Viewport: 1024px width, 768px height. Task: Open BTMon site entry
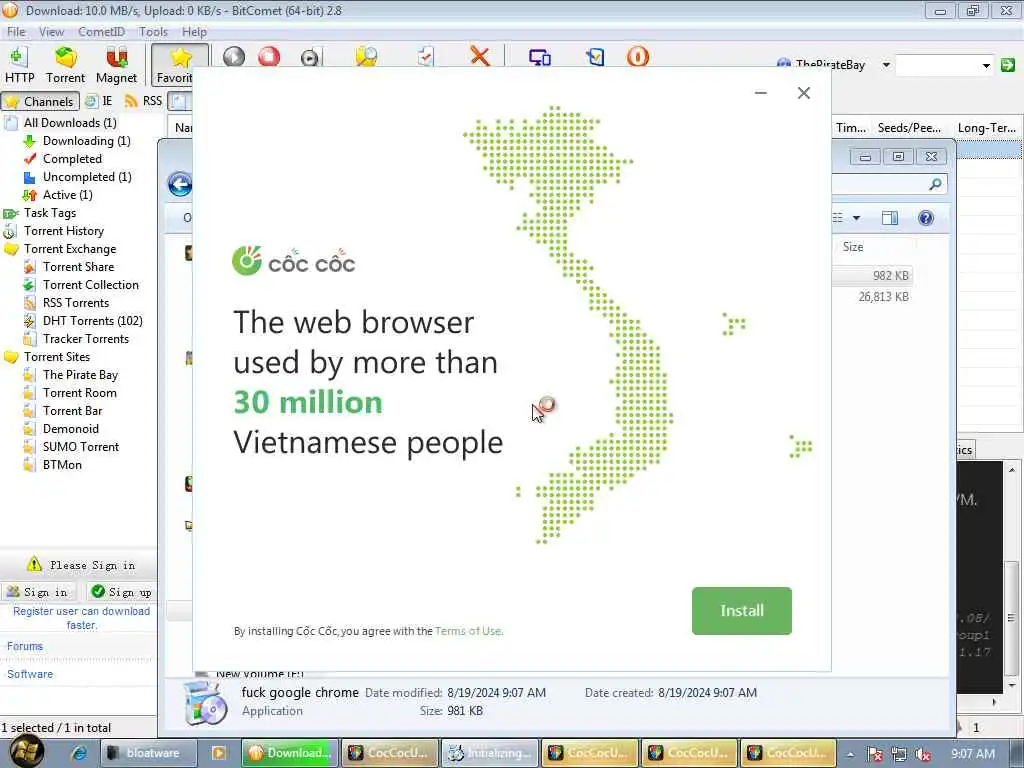pos(62,465)
